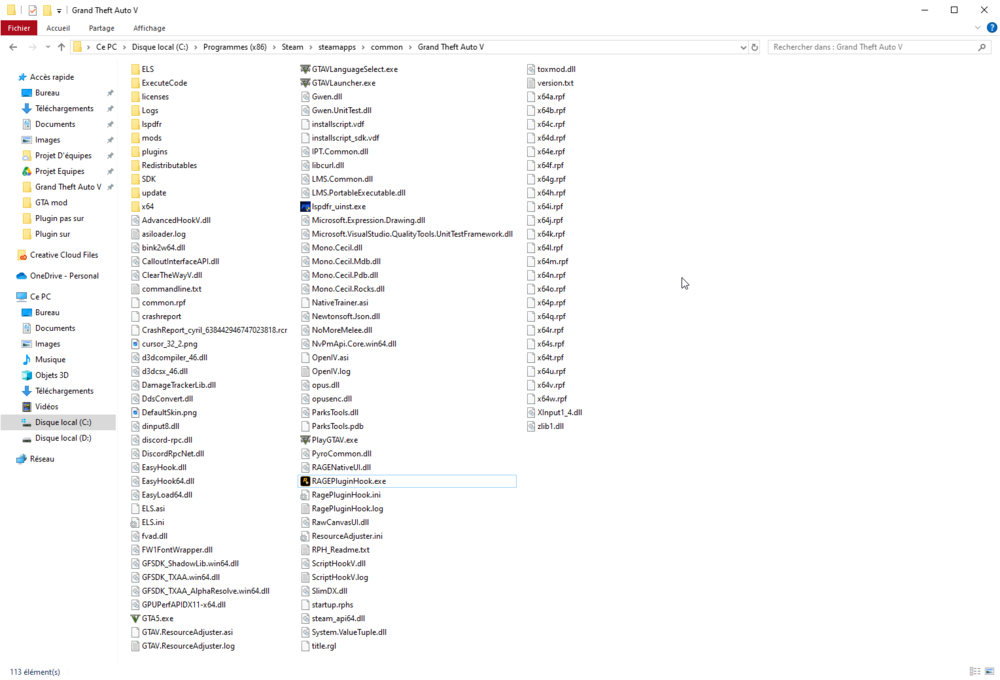Open the Accueil ribbon tab
The width and height of the screenshot is (1000, 680).
click(x=58, y=28)
